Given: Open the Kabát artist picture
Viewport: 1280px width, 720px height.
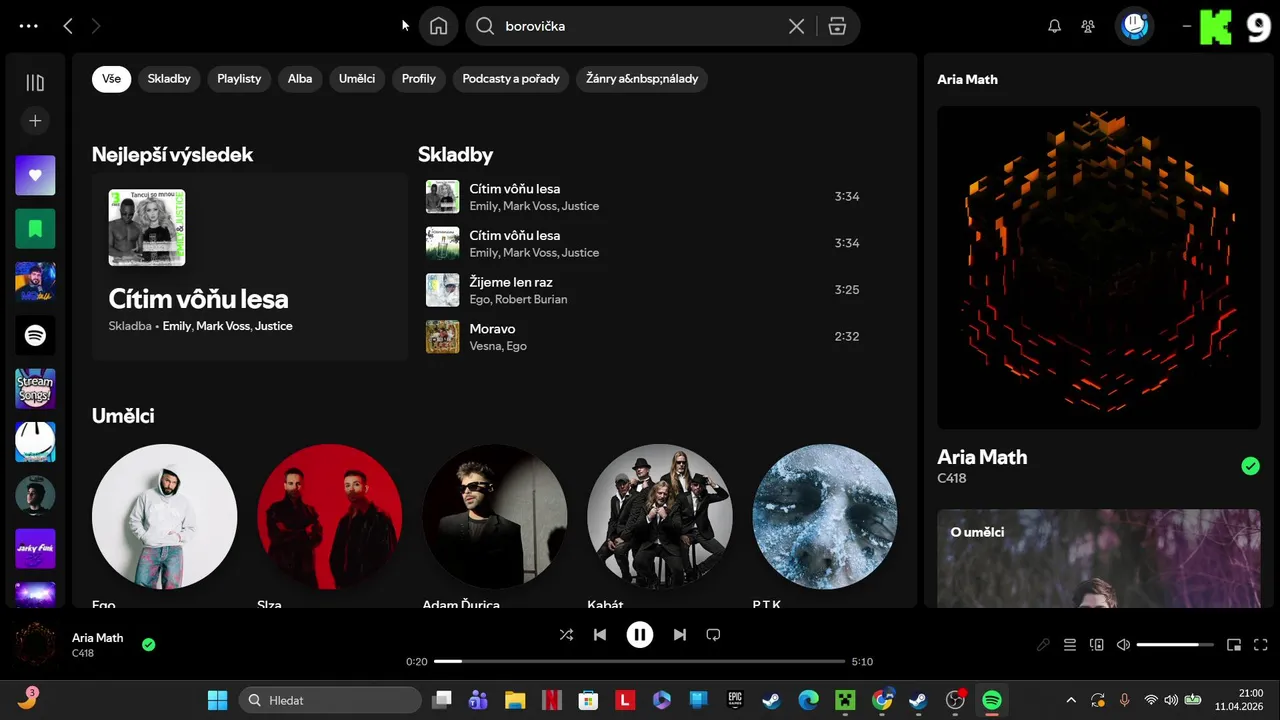Looking at the screenshot, I should pos(660,517).
